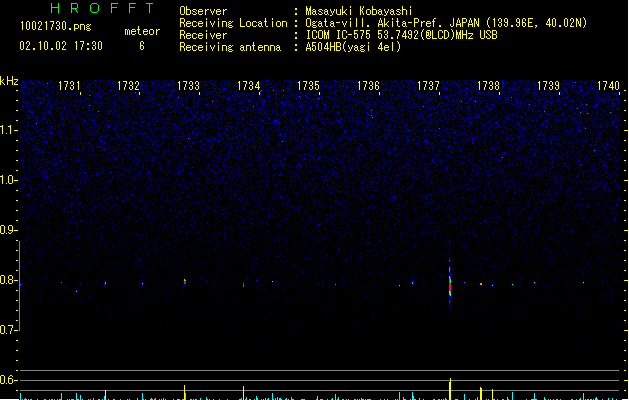629x400 pixels.
Task: Click the 1.1 kHz frequency tick label
Action: [8, 130]
